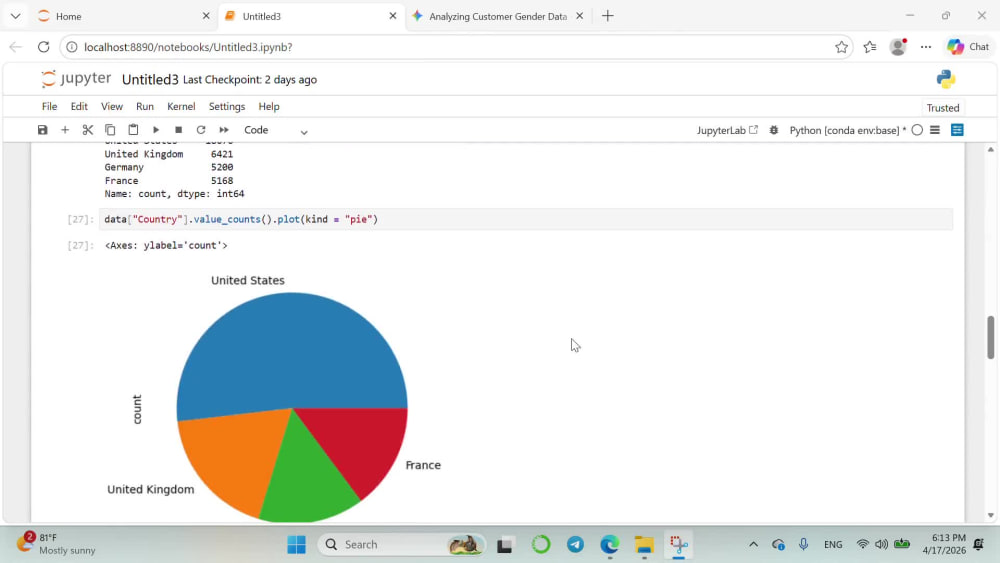The height and width of the screenshot is (563, 1000).
Task: Click the Last Checkpoint: 2 days ago text
Action: coord(250,80)
